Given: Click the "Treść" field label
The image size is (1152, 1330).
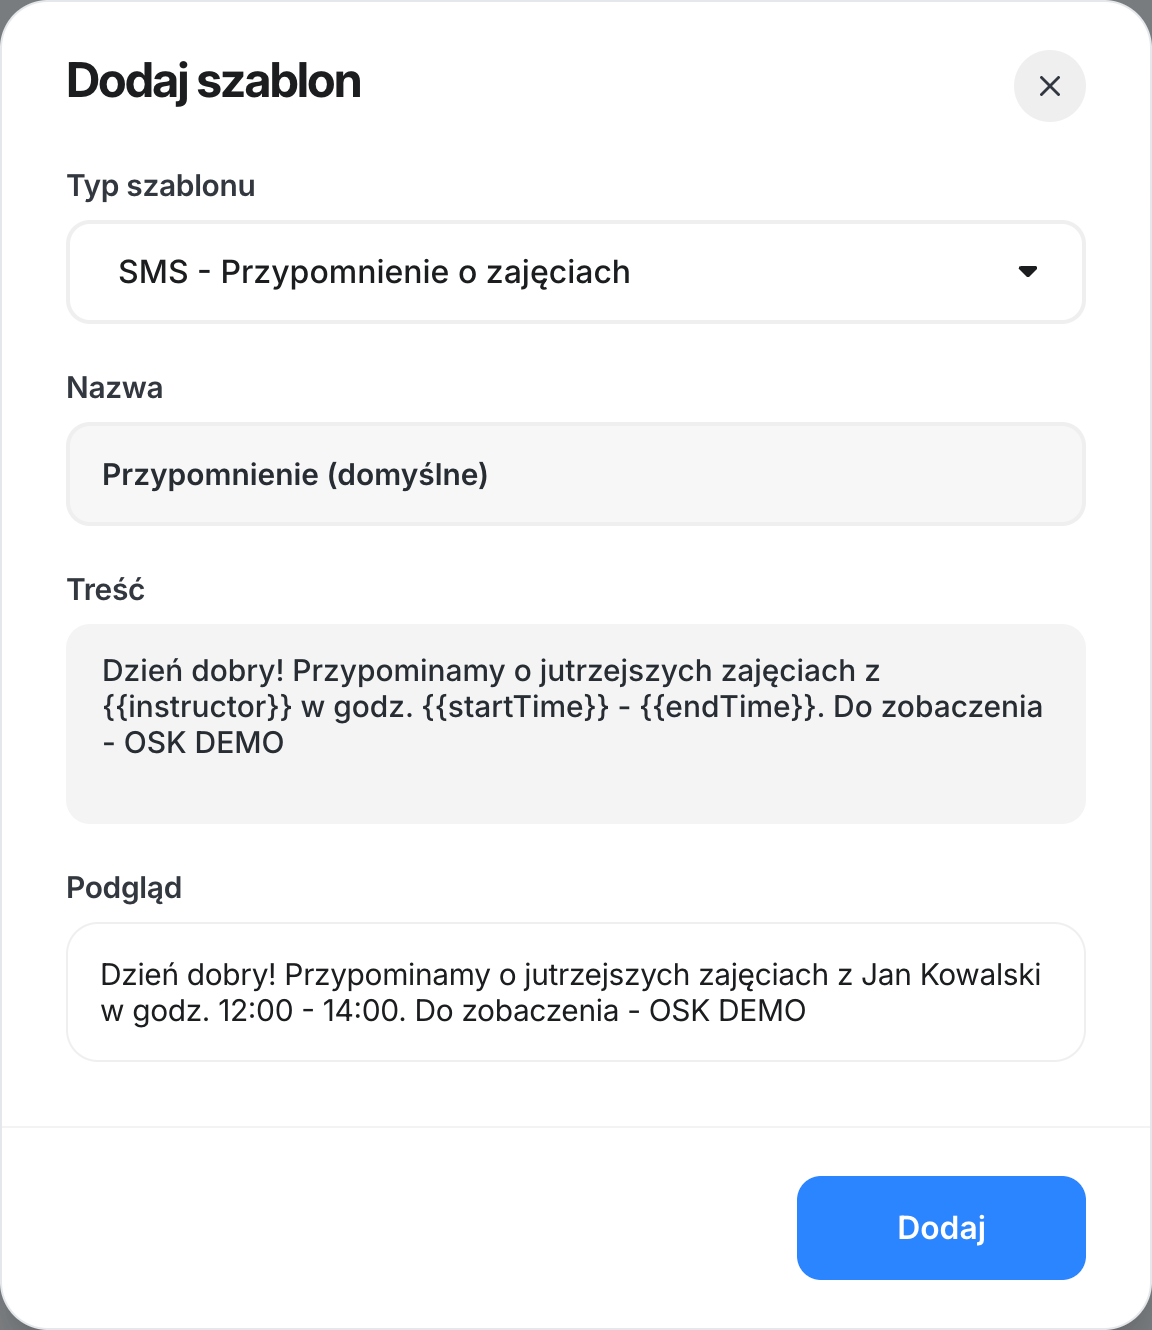Looking at the screenshot, I should tap(105, 590).
